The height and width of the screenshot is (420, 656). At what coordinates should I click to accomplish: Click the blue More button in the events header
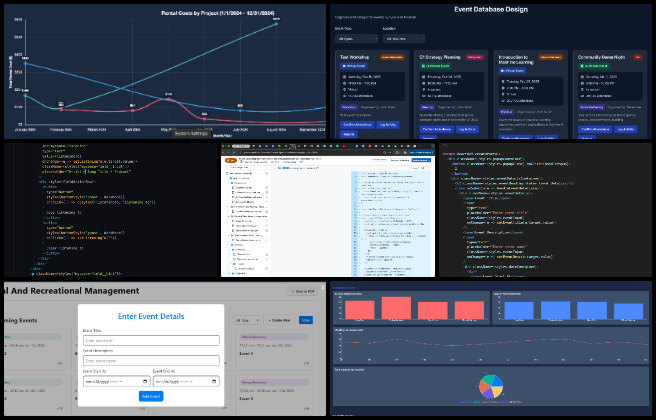coord(306,320)
